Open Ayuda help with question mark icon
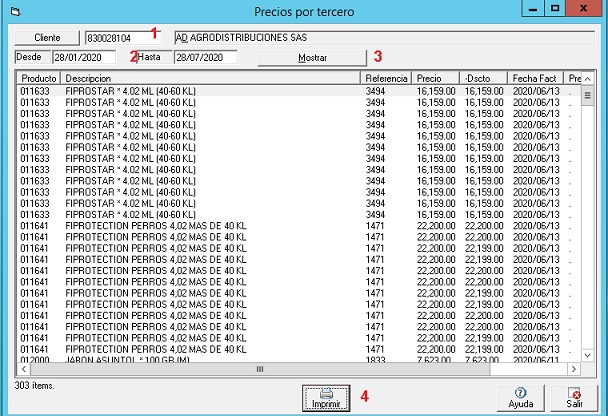The width and height of the screenshot is (608, 416). 521,398
